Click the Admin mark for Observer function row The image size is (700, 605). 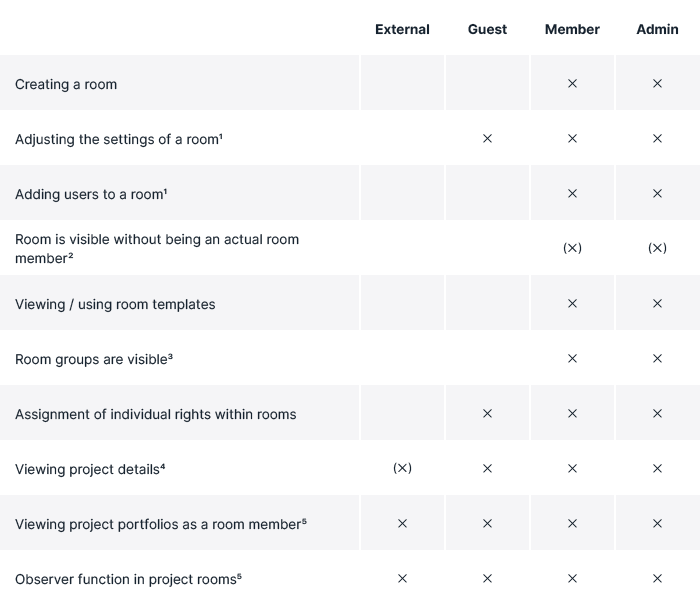click(x=657, y=579)
